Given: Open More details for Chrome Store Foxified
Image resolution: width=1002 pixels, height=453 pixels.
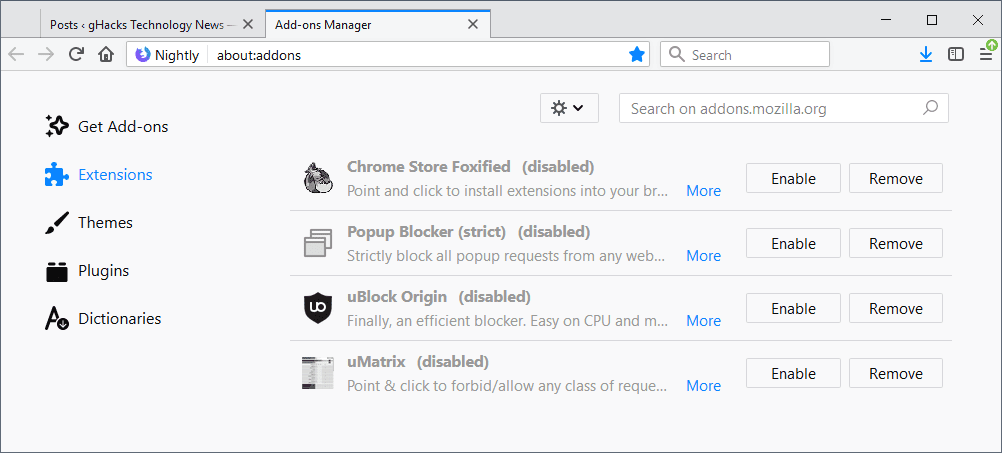Looking at the screenshot, I should pos(704,190).
